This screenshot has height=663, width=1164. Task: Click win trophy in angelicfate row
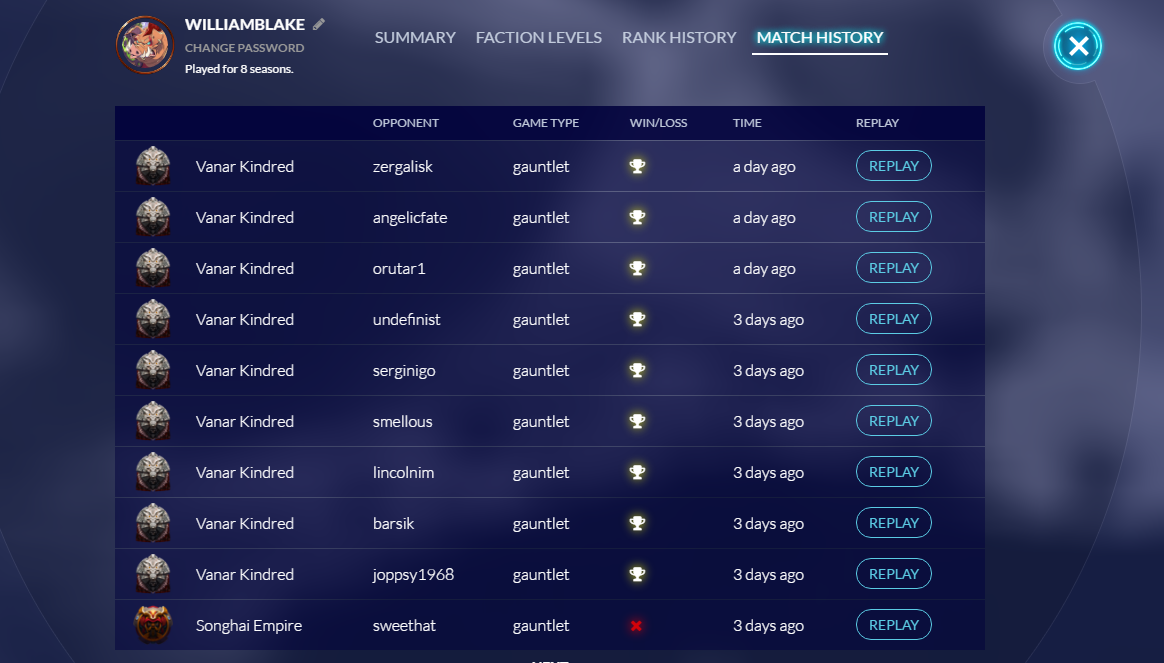637,218
